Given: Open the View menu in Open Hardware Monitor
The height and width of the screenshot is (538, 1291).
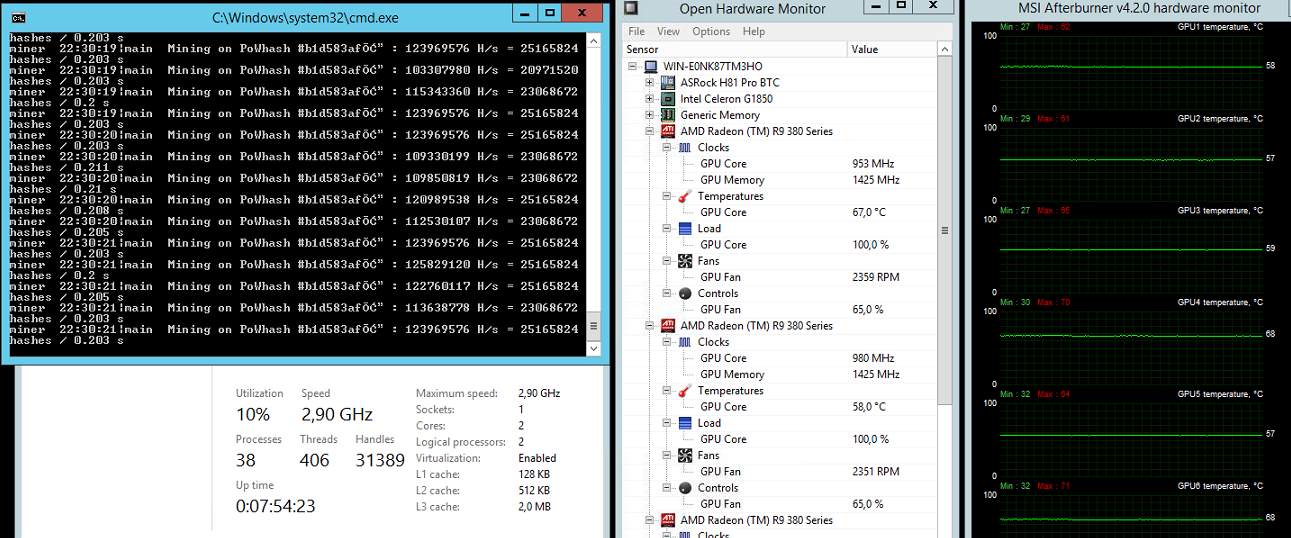Looking at the screenshot, I should click(x=668, y=31).
